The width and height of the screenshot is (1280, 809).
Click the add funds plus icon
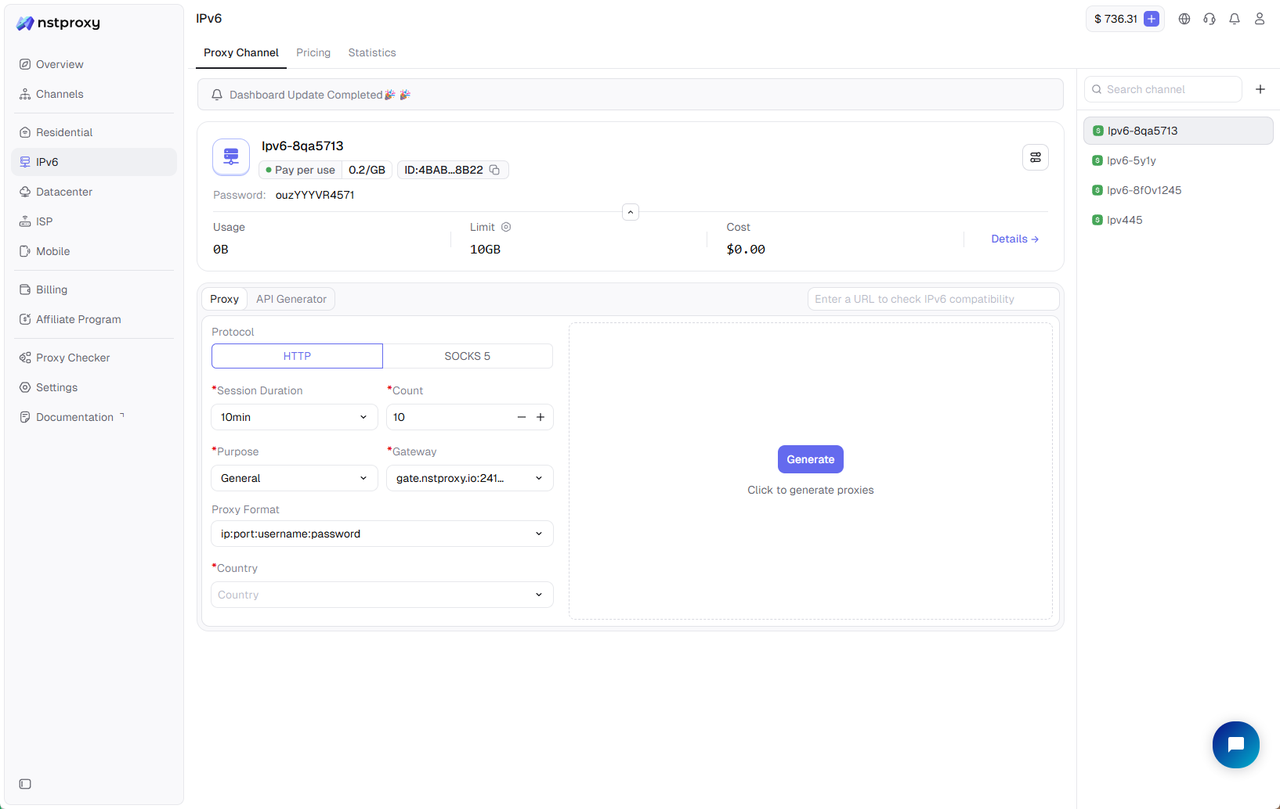[x=1151, y=19]
